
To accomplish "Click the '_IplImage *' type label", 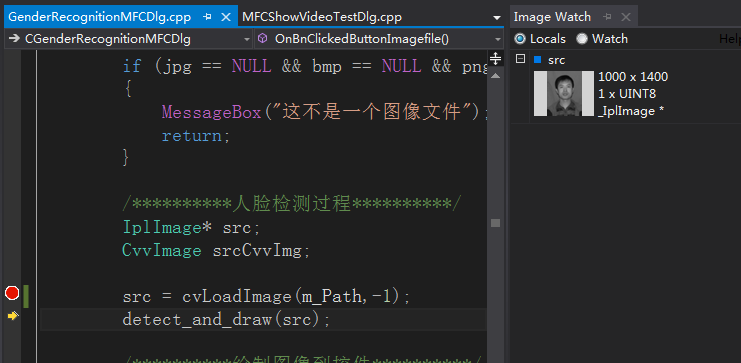I will tap(631, 111).
